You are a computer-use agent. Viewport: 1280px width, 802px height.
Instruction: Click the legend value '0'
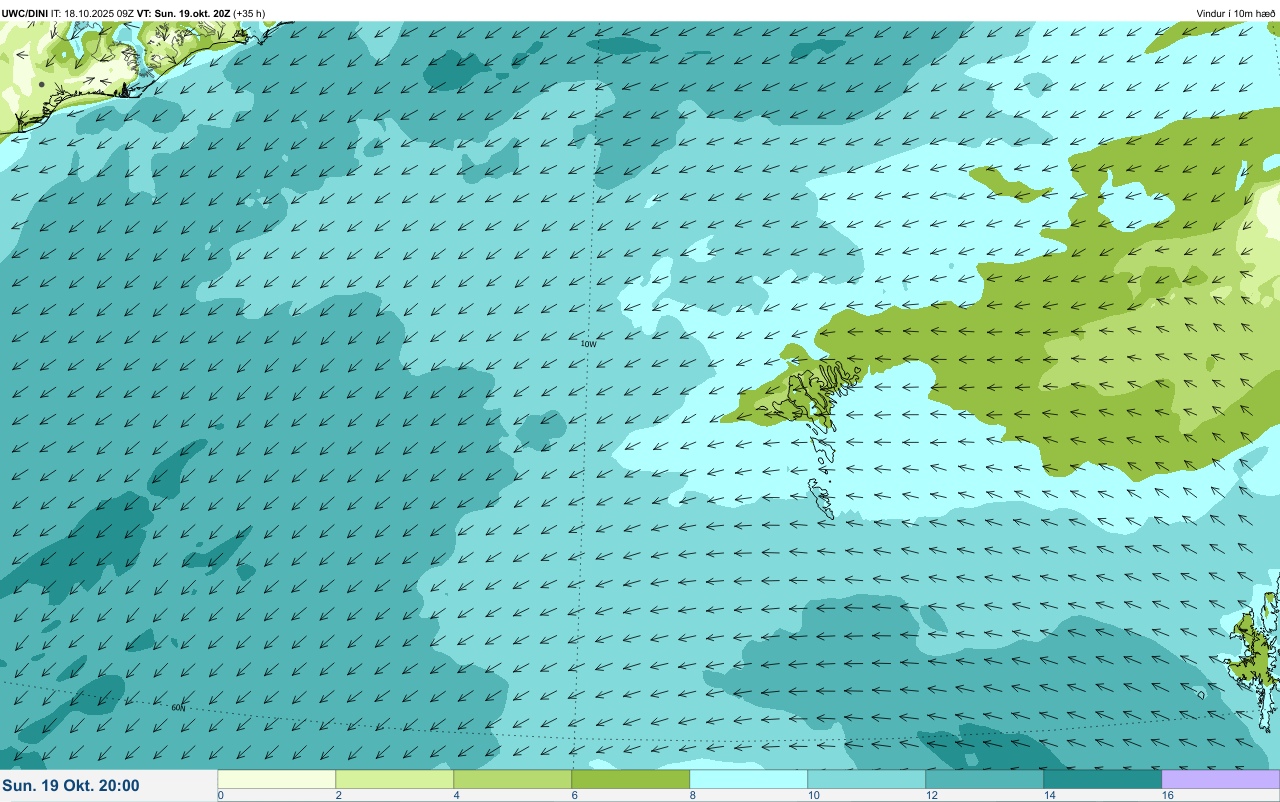220,795
